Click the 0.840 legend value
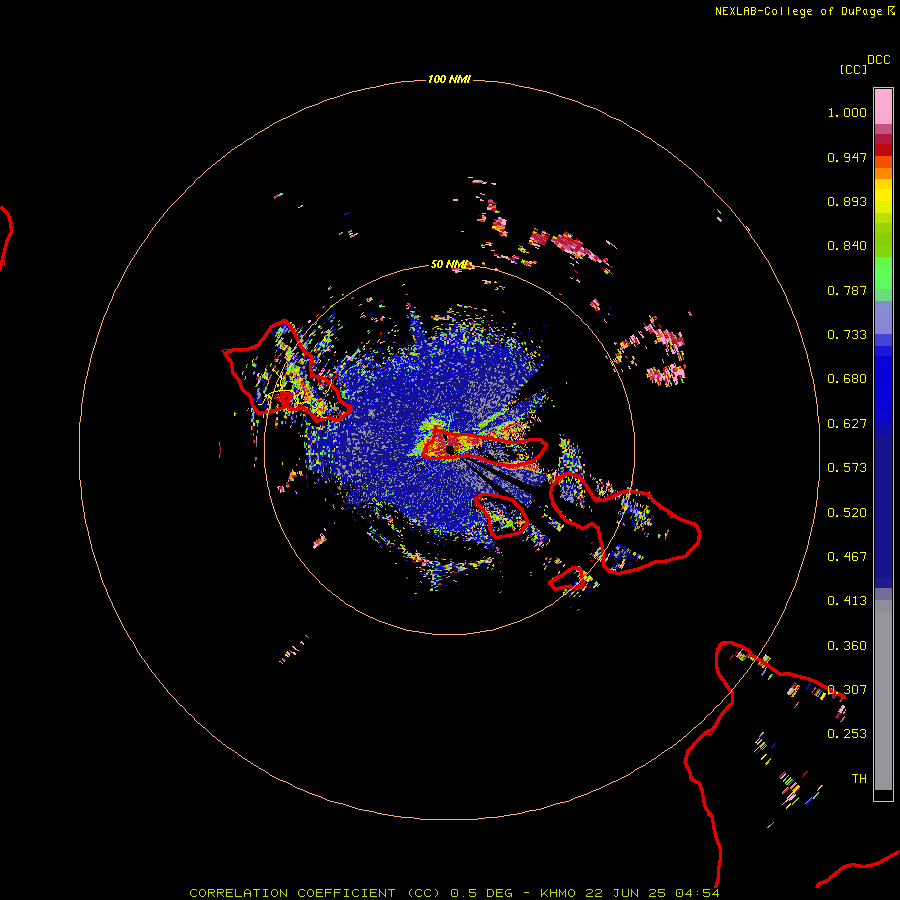Viewport: 900px width, 900px height. pos(847,246)
